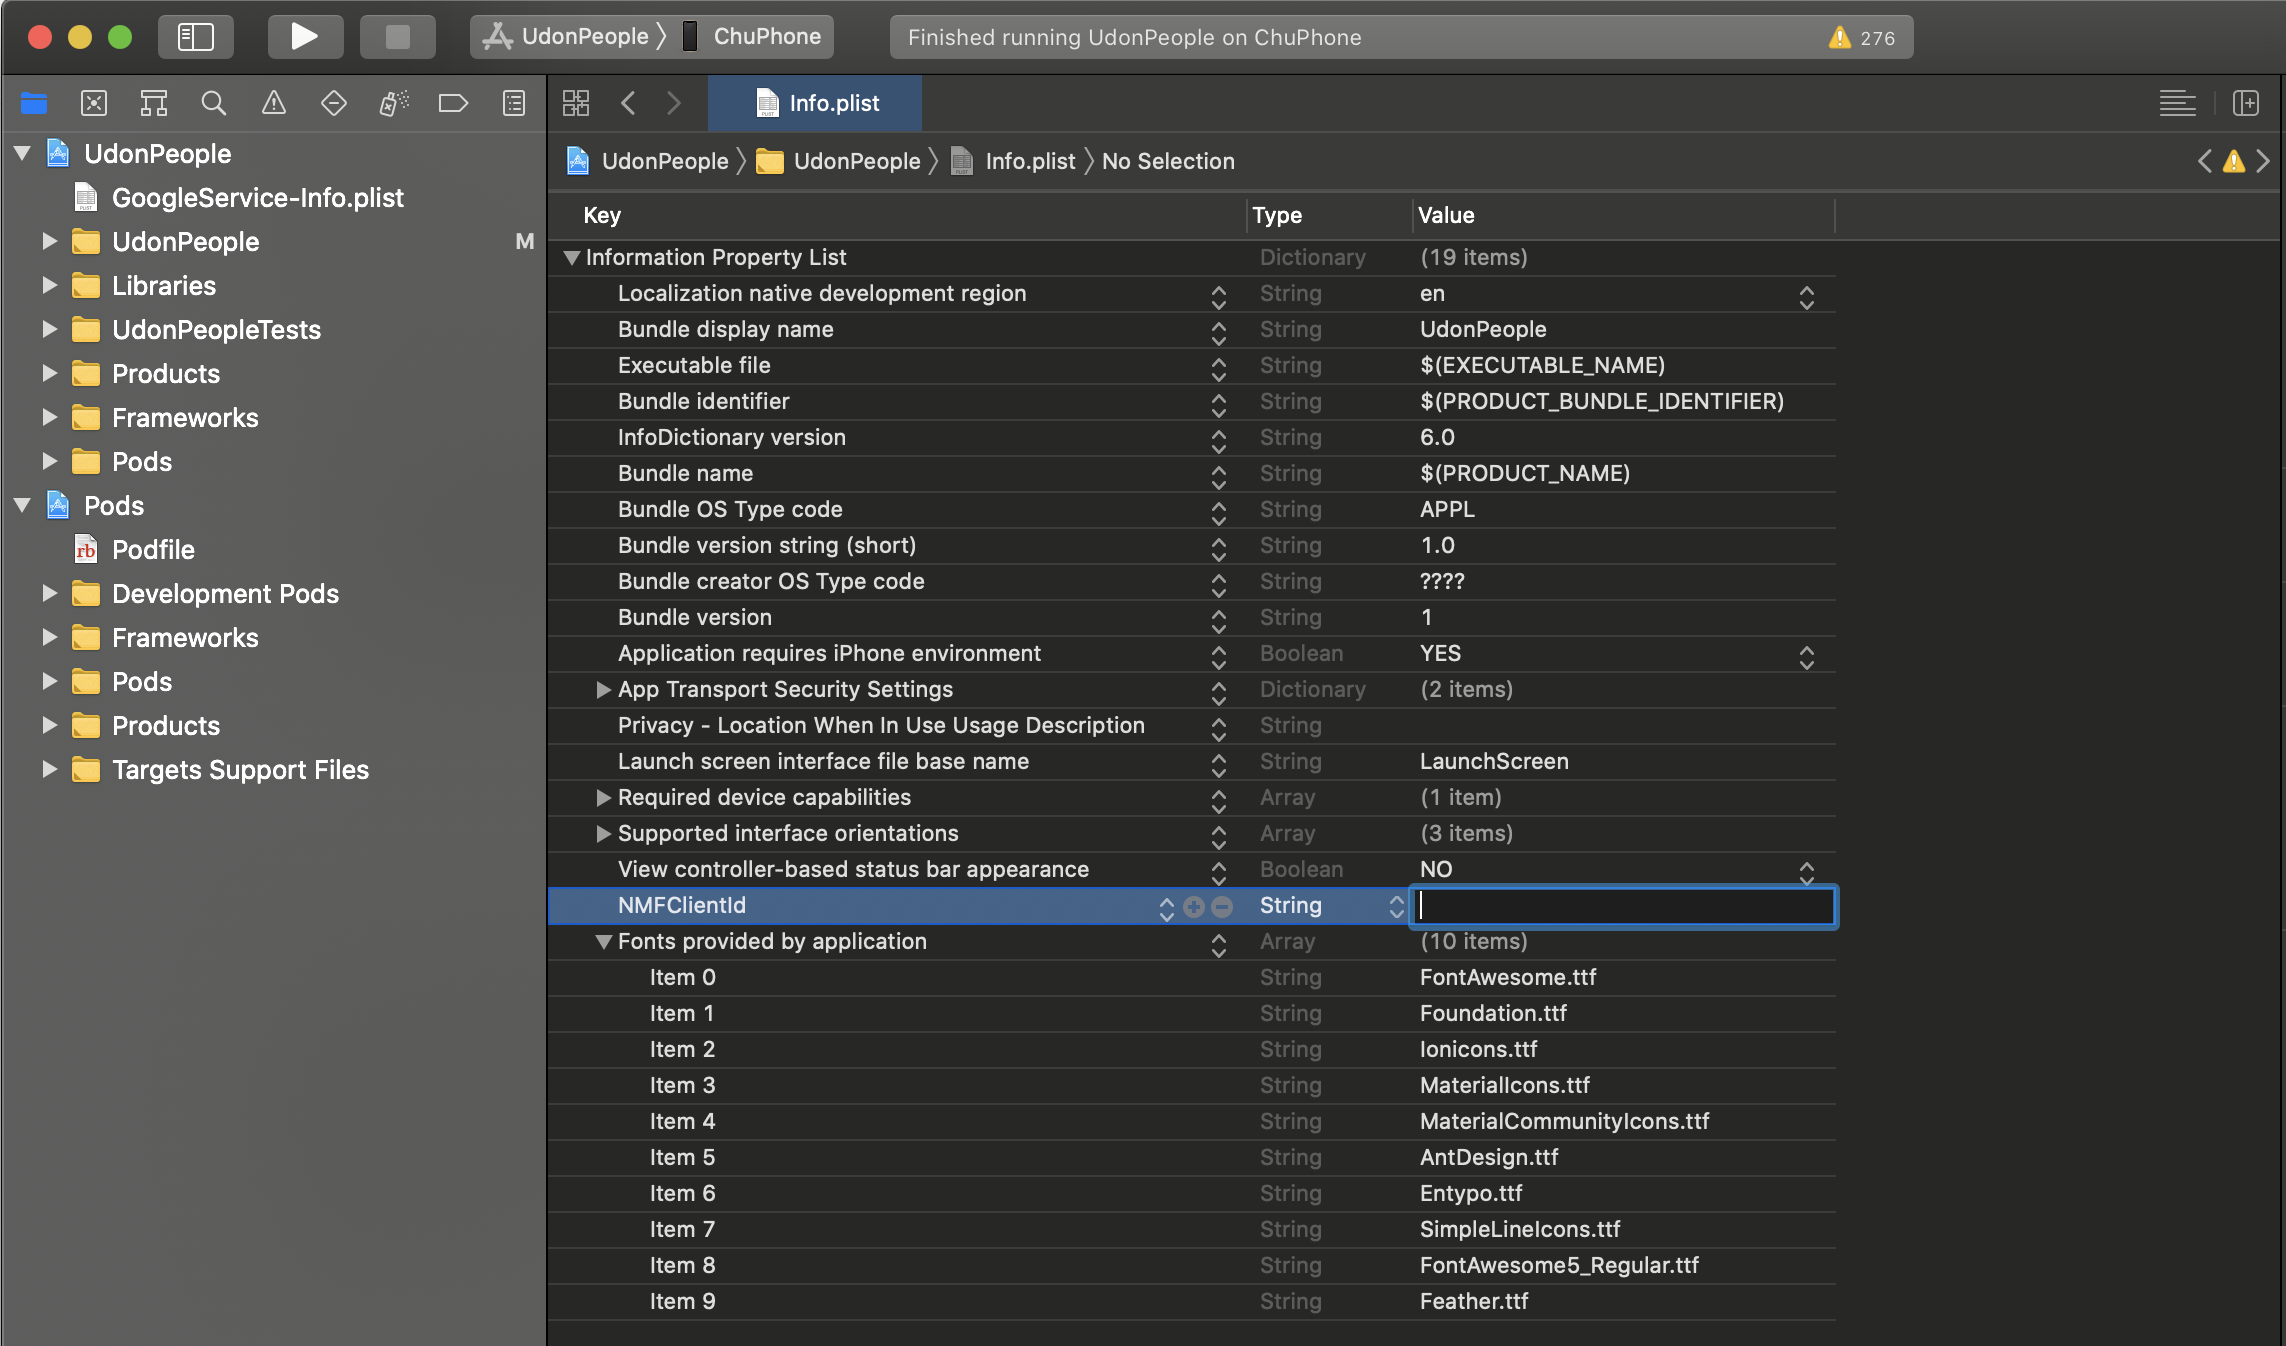Toggle the navigator sidebar visibility
2286x1346 pixels.
[195, 37]
